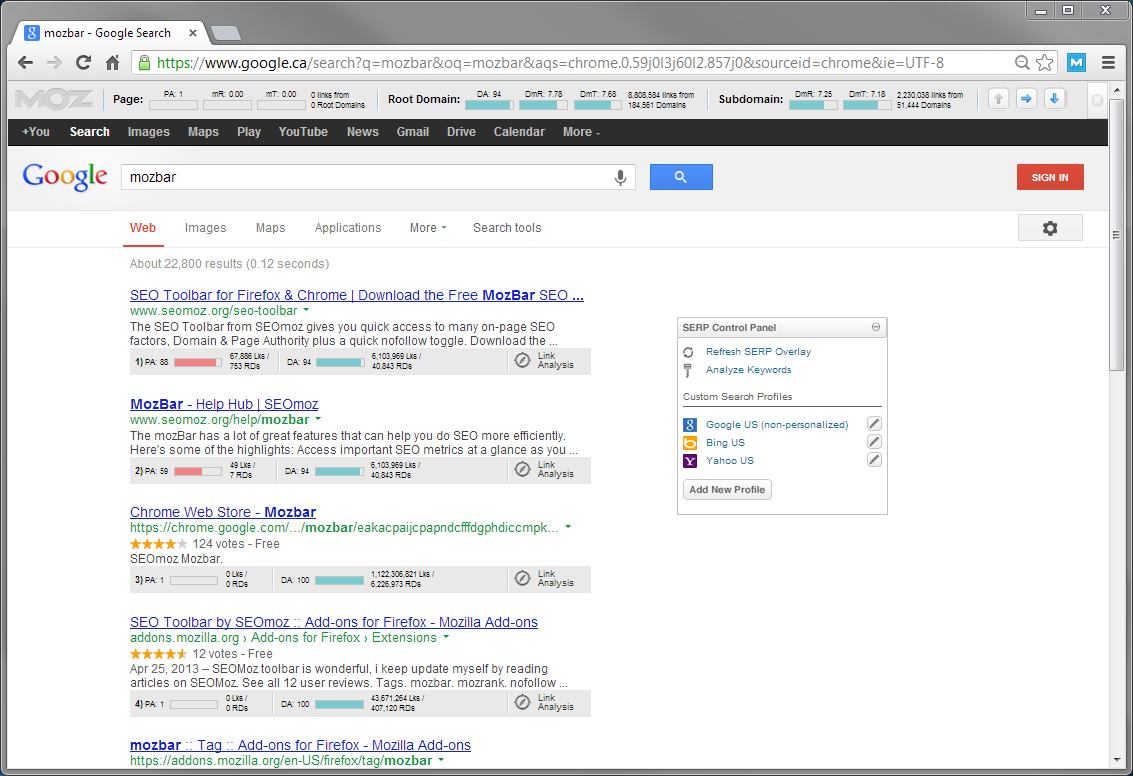Collapse the SERP Control Panel
The height and width of the screenshot is (776, 1133).
pos(876,327)
